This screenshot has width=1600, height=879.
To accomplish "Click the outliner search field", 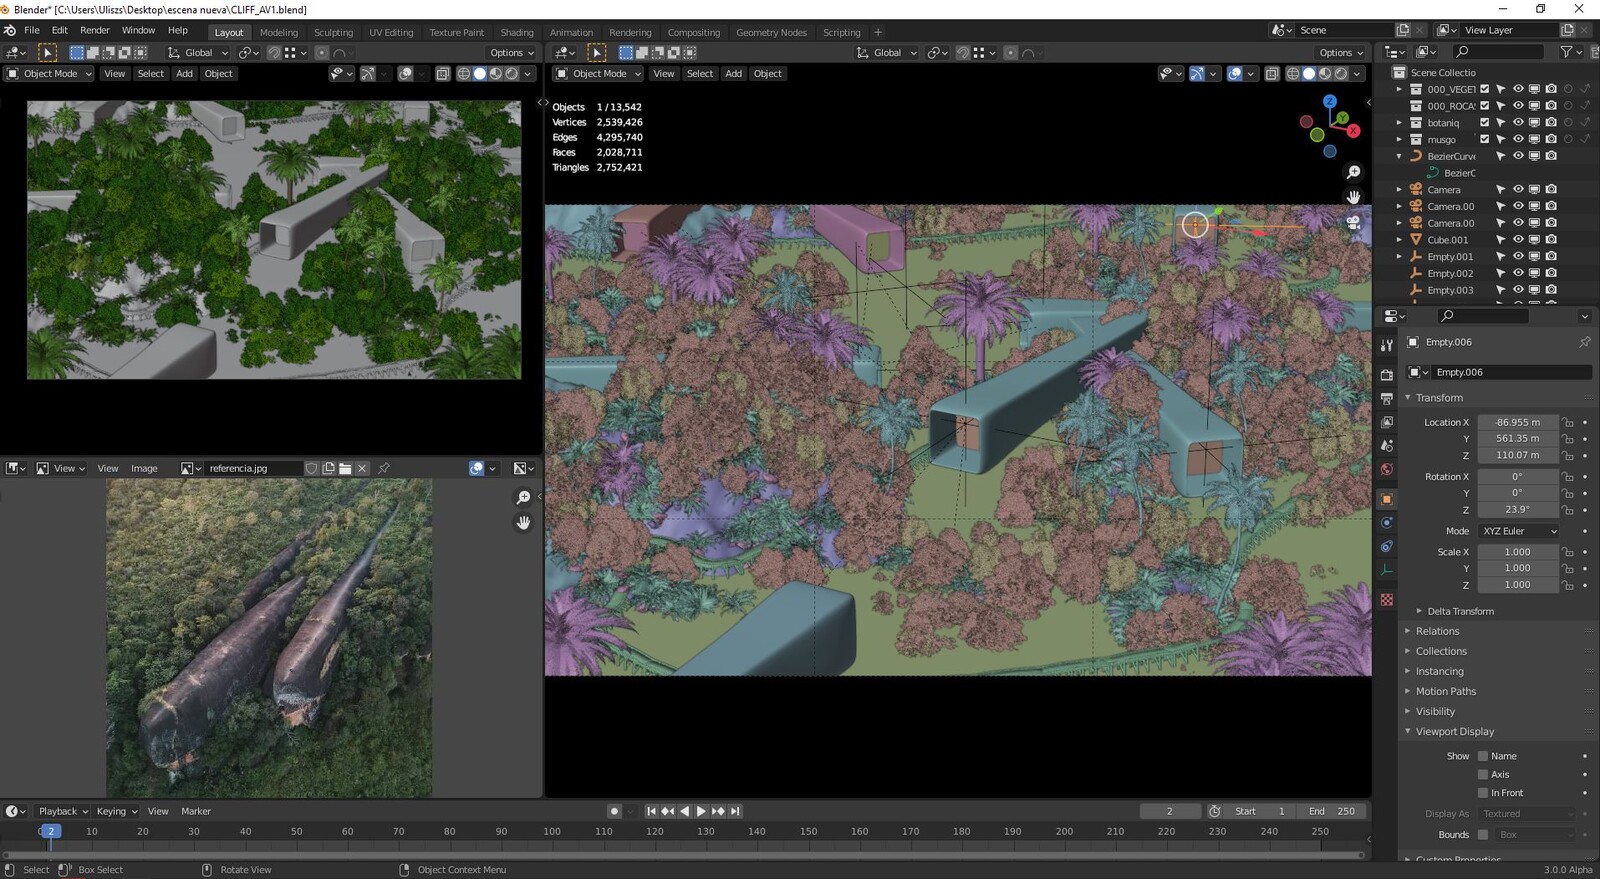I will tap(1497, 52).
